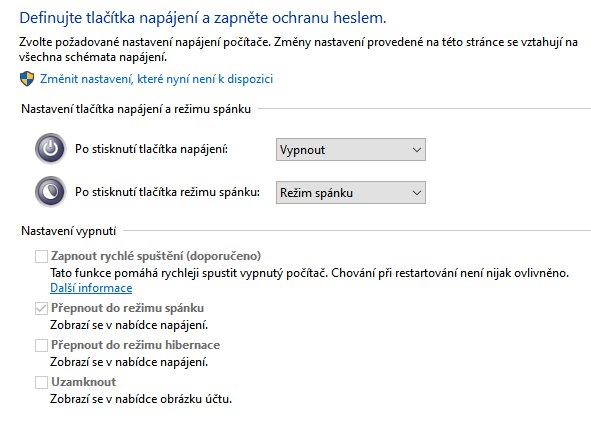
Task: Click the 'Uzamknout' label text
Action: (84, 382)
